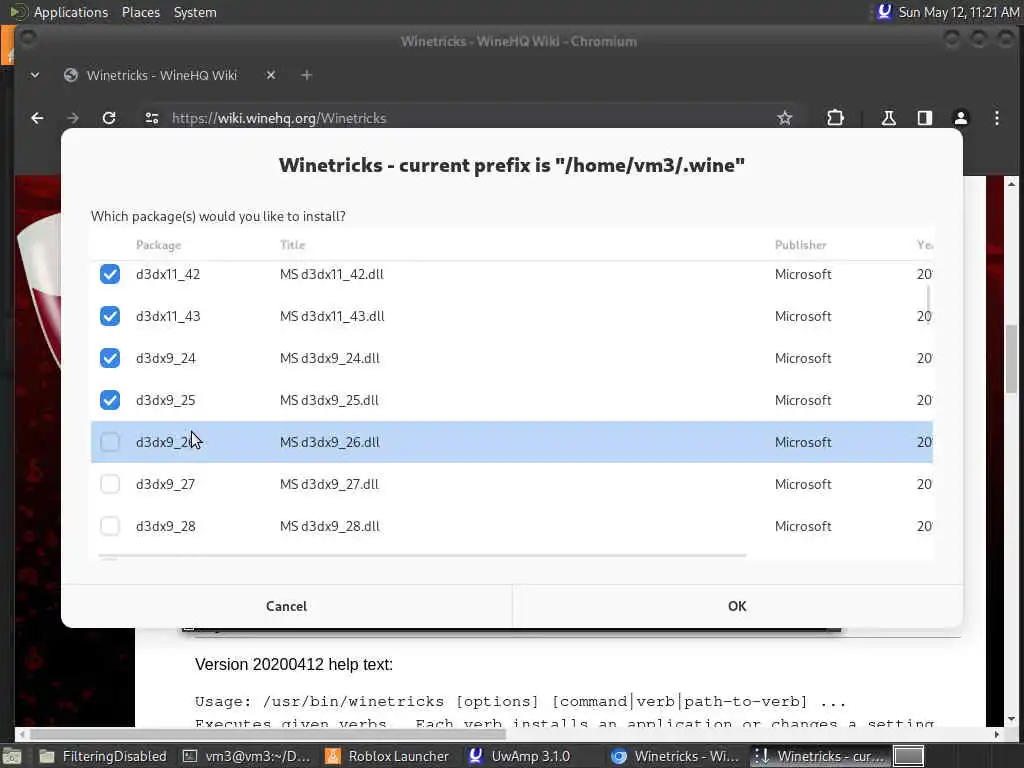Sort list by Title column header
This screenshot has height=768, width=1024.
click(293, 245)
